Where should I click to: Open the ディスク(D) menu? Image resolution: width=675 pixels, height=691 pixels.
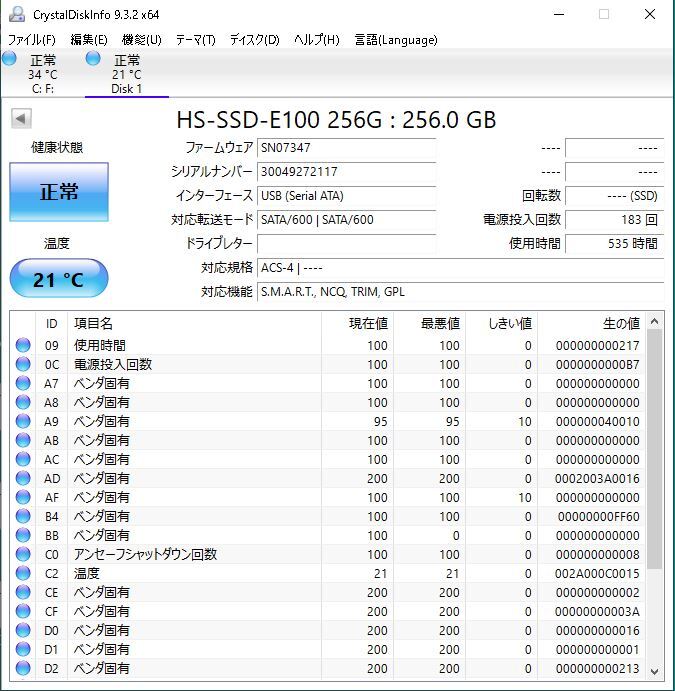[x=255, y=40]
